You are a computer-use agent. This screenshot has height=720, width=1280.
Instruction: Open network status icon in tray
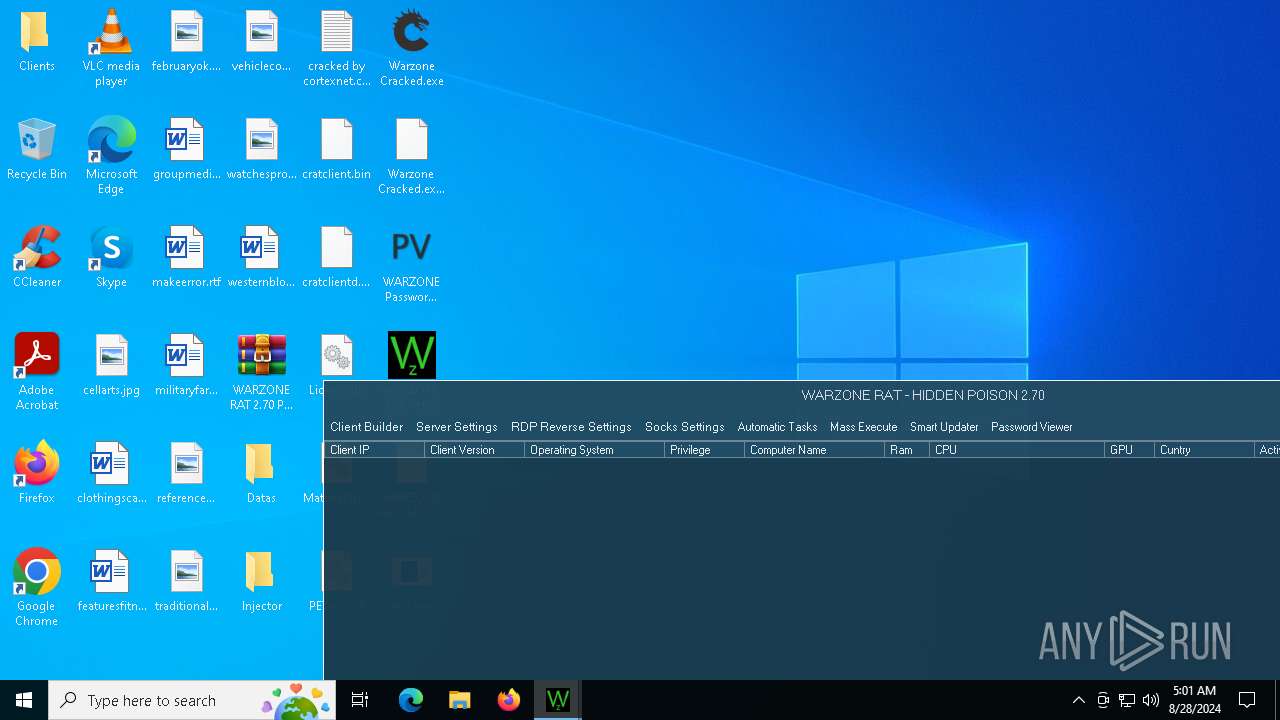coord(1127,700)
